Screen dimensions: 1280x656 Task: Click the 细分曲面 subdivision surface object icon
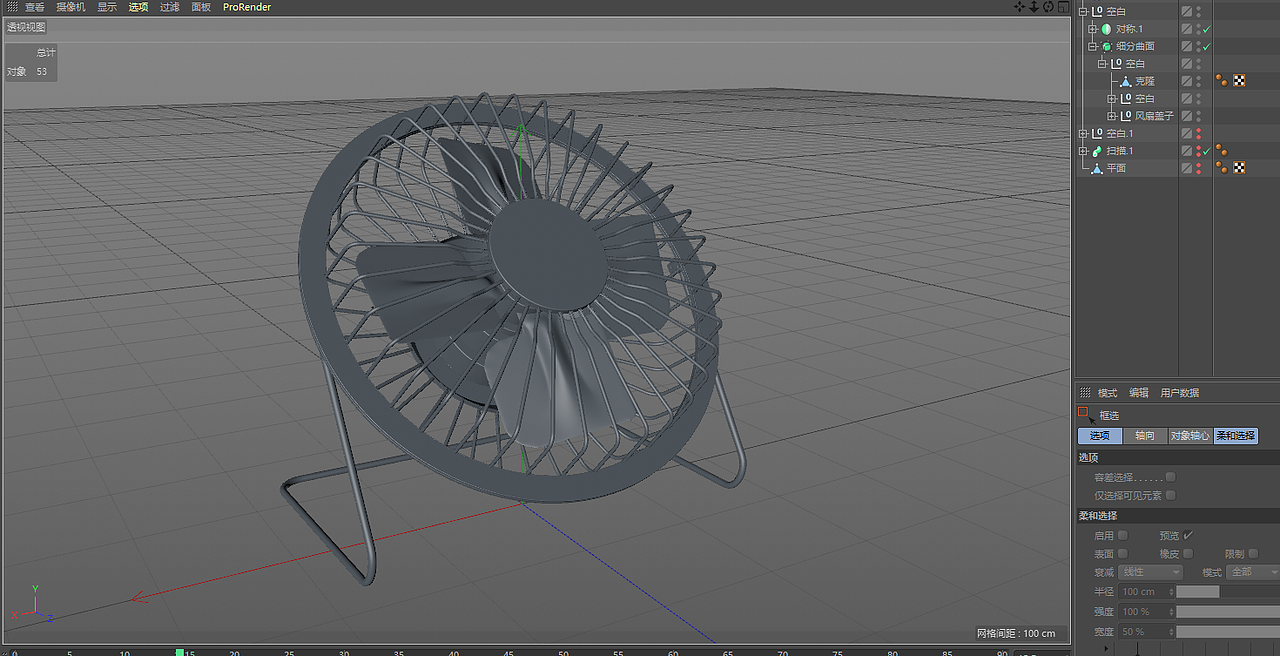[1106, 46]
